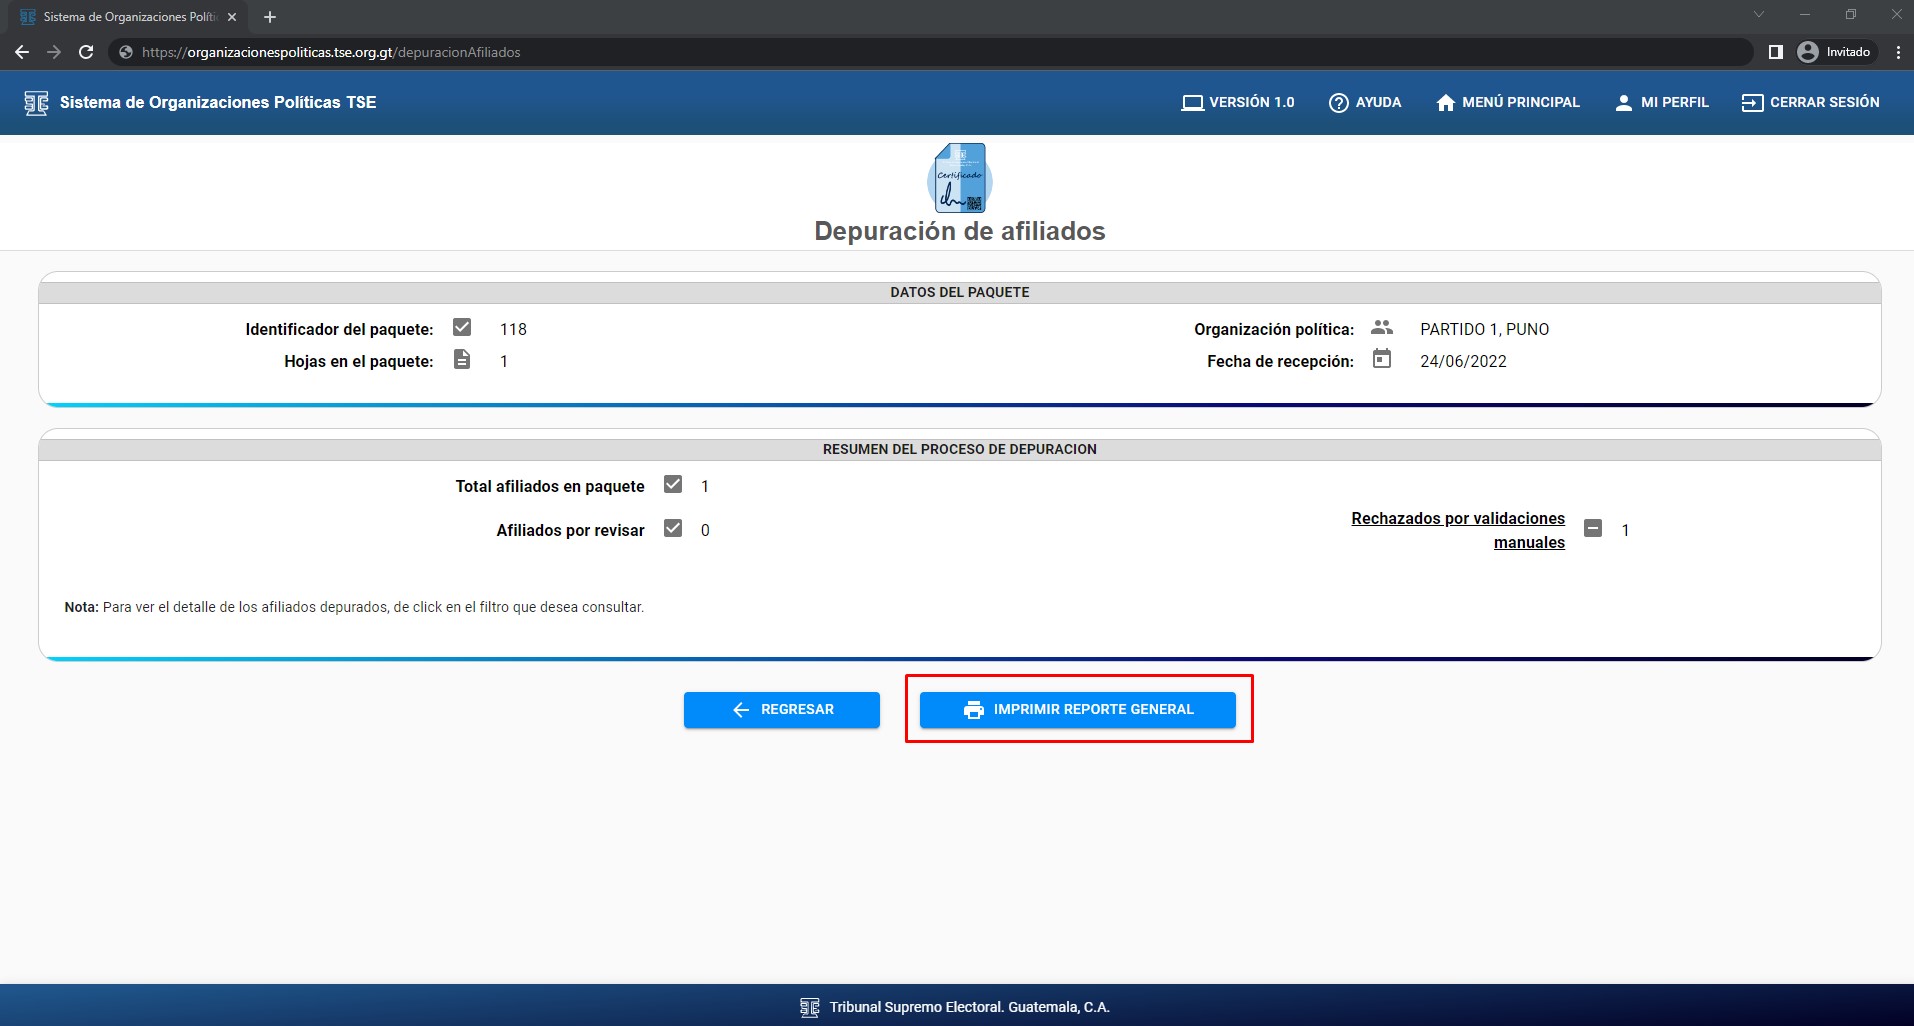The height and width of the screenshot is (1026, 1914).
Task: Click the certificate document icon above title
Action: 959,178
